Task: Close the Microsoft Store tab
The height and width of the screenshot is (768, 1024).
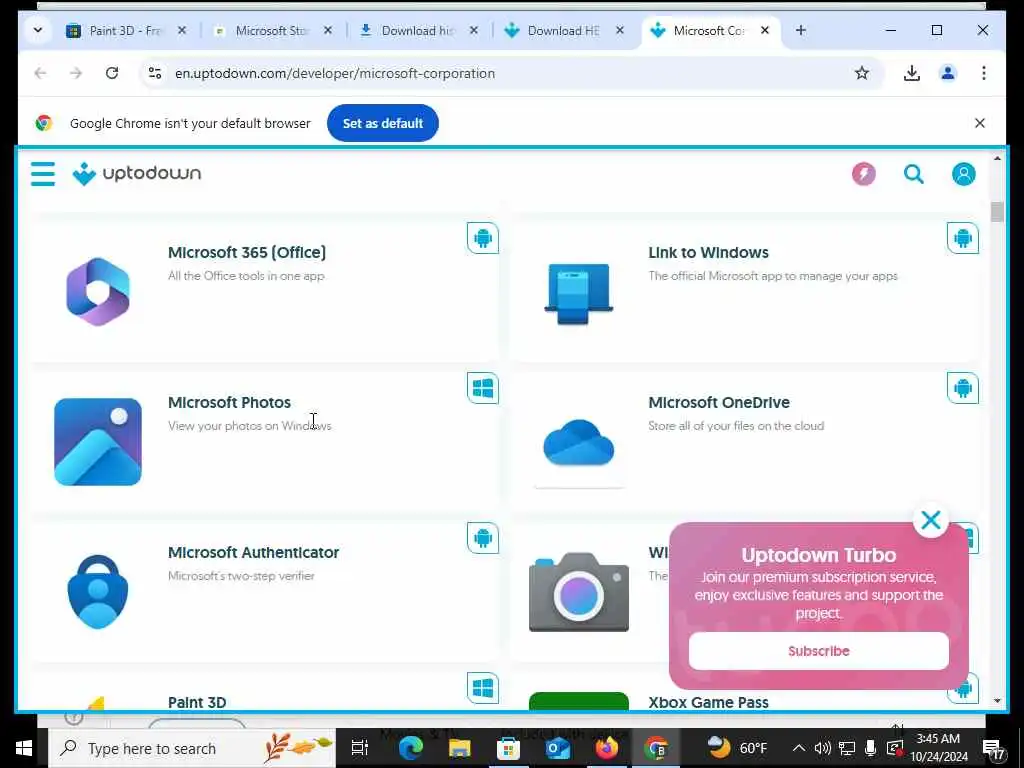Action: [328, 31]
